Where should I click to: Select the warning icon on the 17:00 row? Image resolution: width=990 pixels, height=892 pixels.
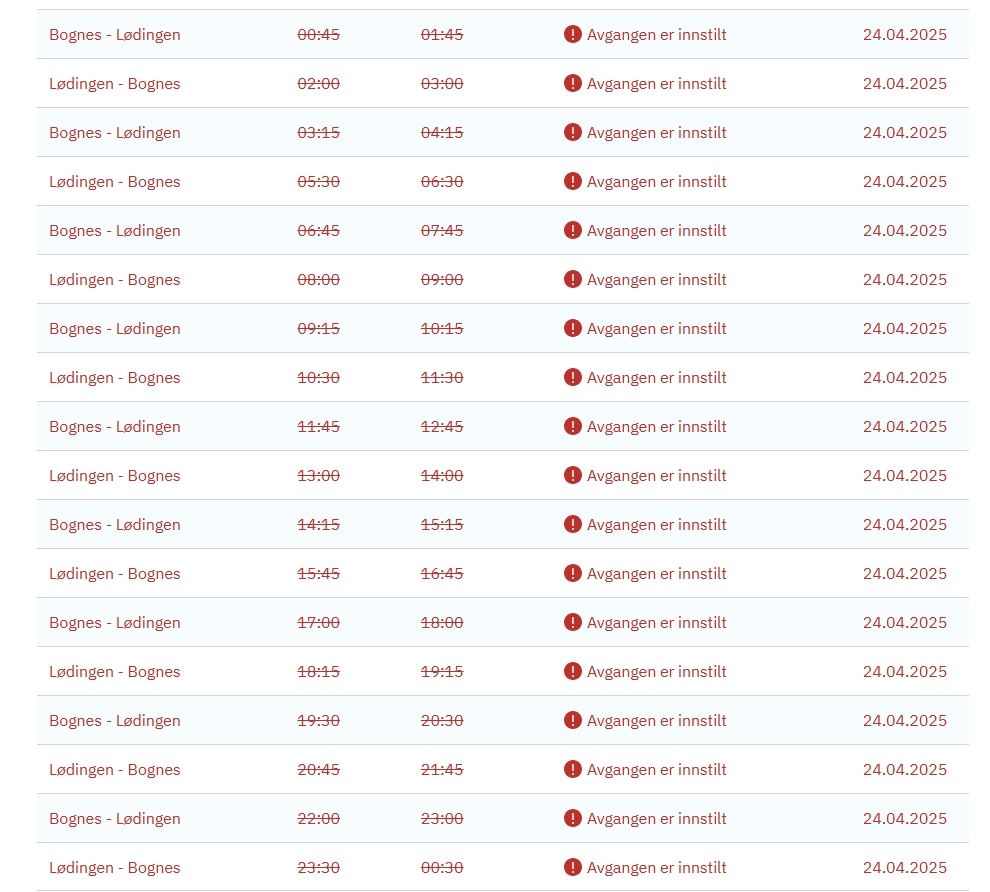pyautogui.click(x=573, y=623)
